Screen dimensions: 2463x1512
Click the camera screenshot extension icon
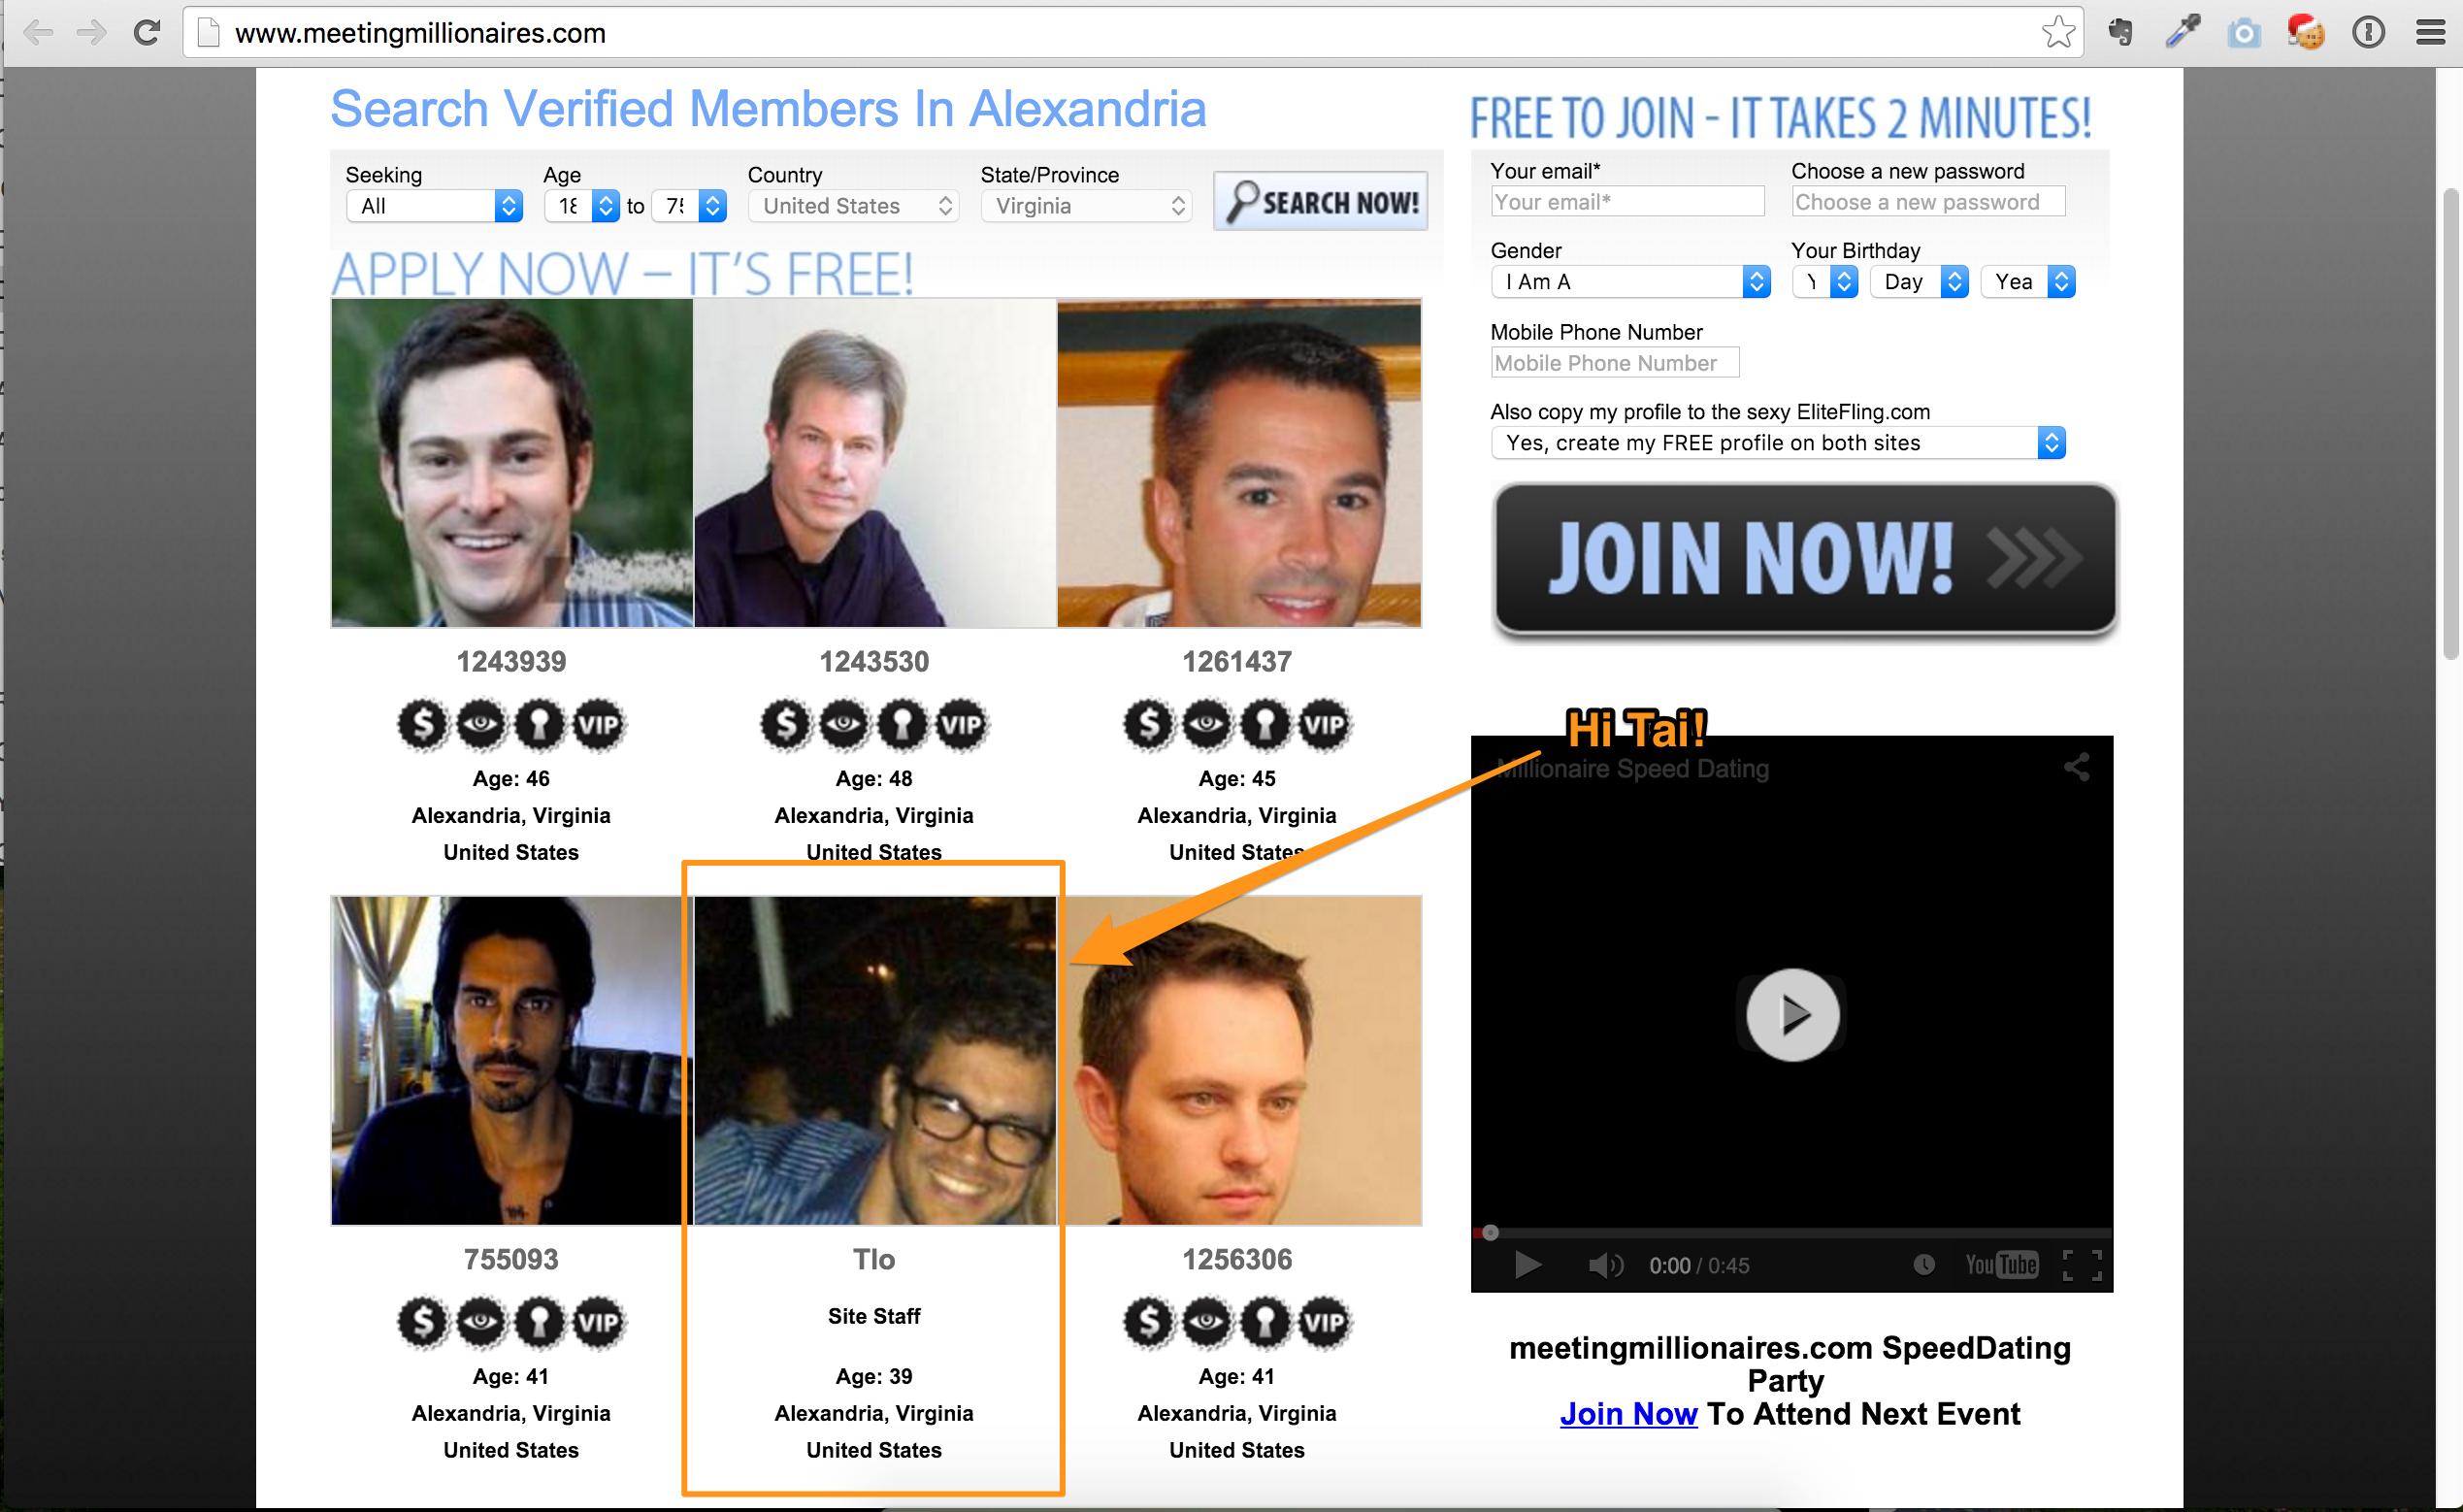click(x=2244, y=33)
